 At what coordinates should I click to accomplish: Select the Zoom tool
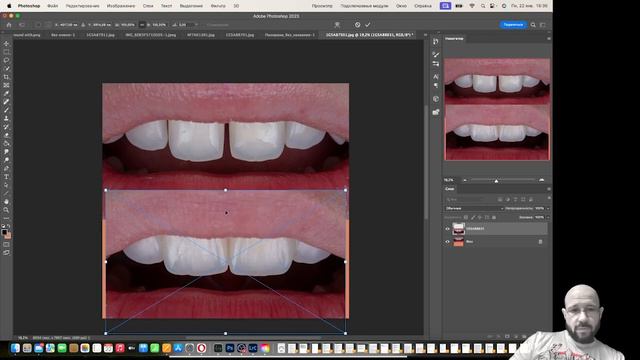click(x=6, y=210)
